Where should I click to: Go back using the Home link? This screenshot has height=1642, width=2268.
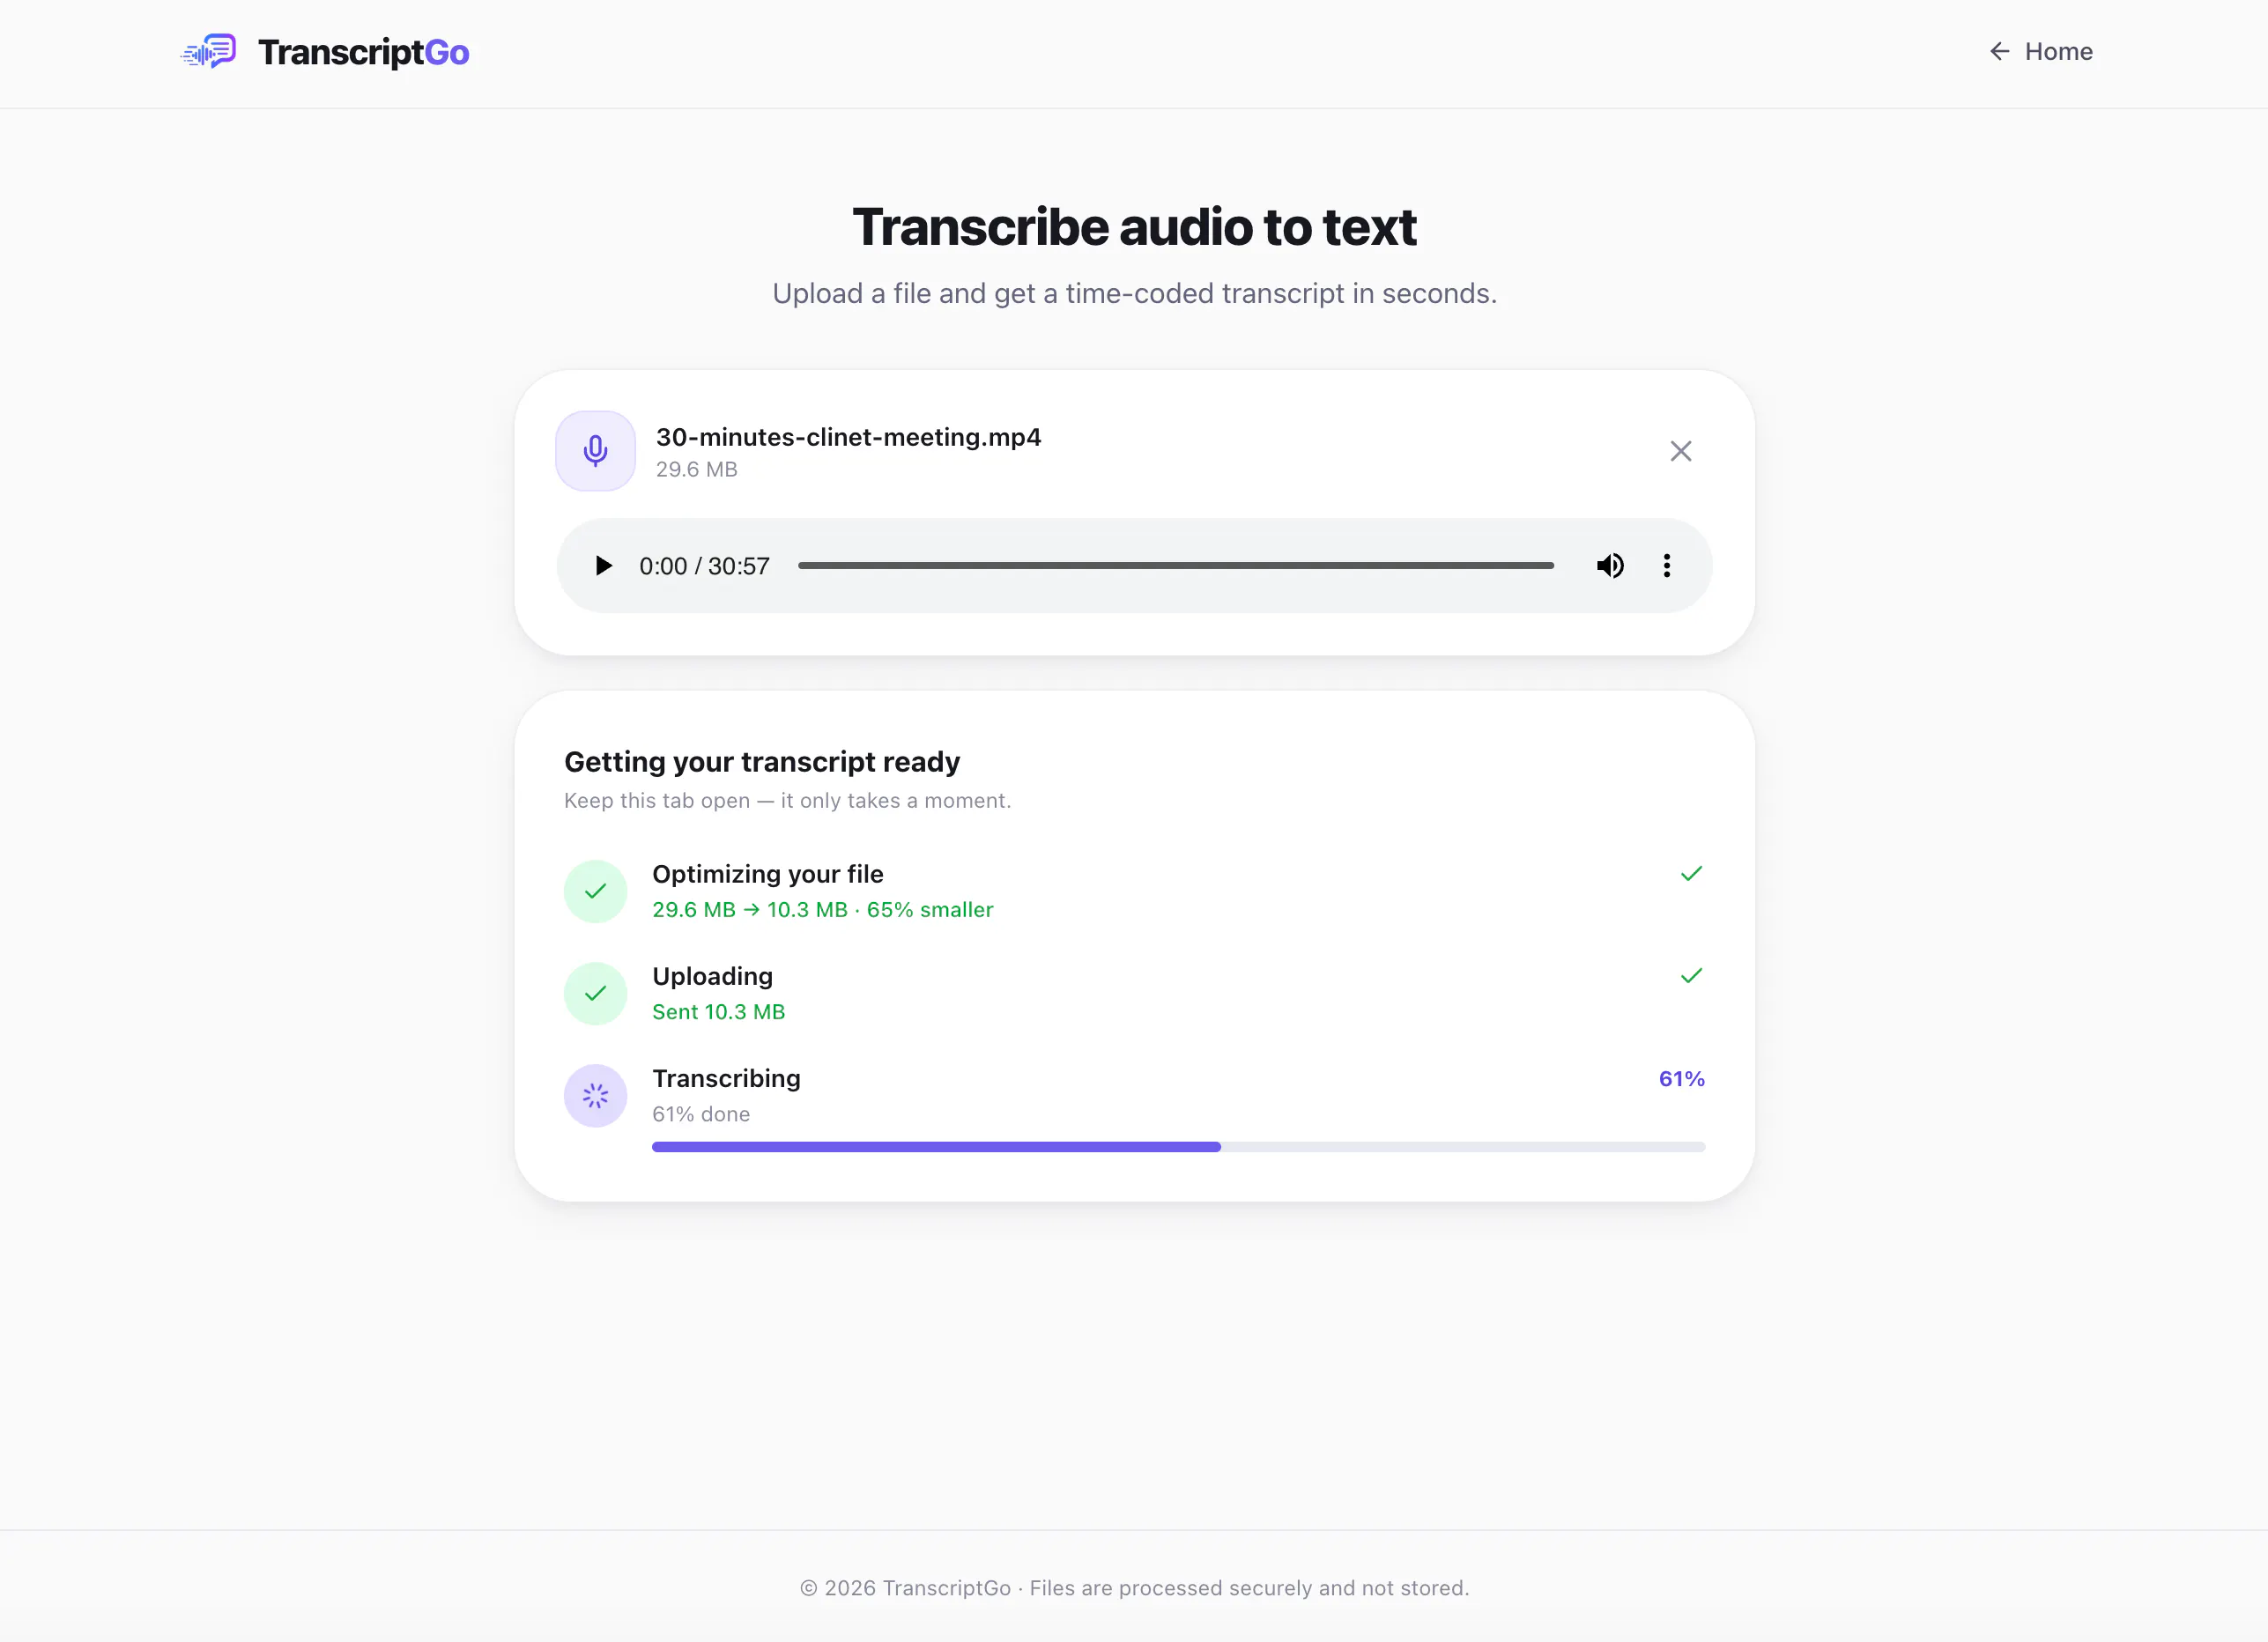point(2040,51)
